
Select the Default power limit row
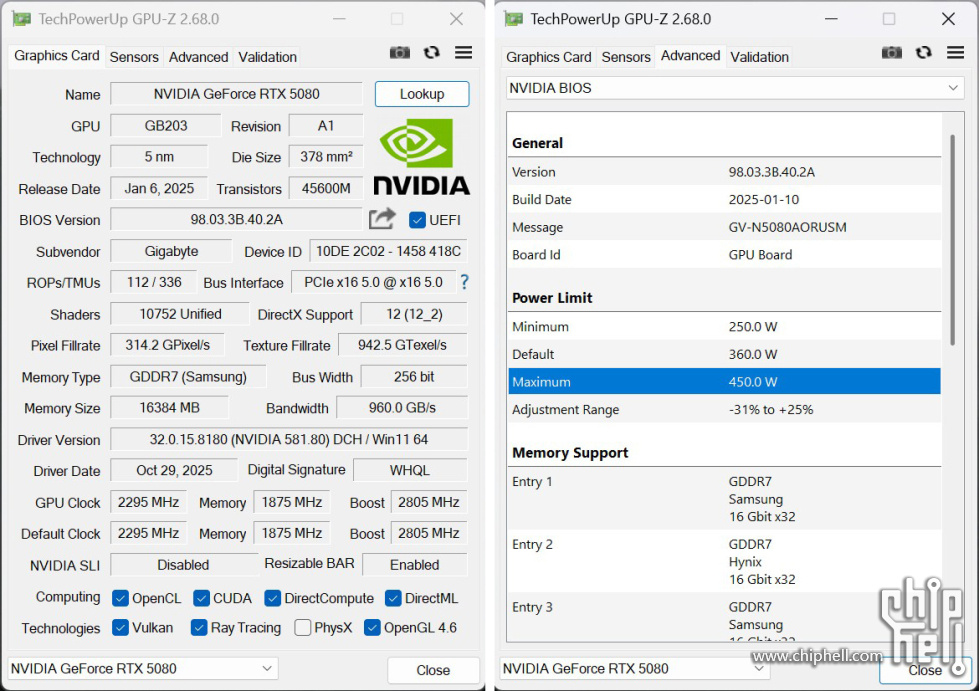tap(724, 354)
